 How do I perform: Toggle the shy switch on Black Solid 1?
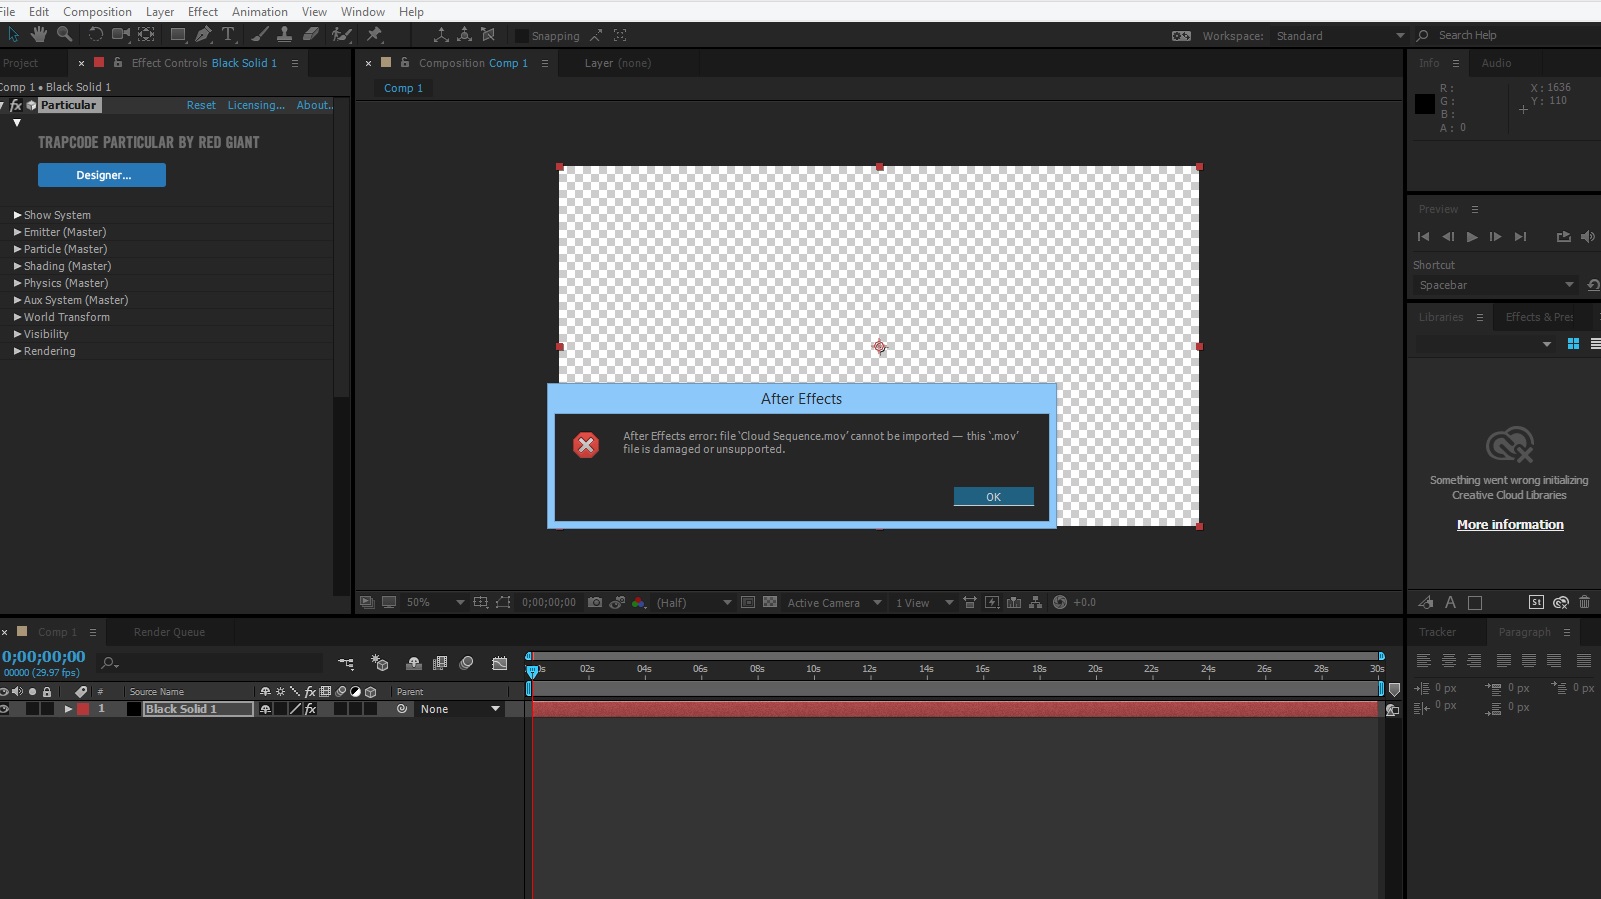pos(265,709)
